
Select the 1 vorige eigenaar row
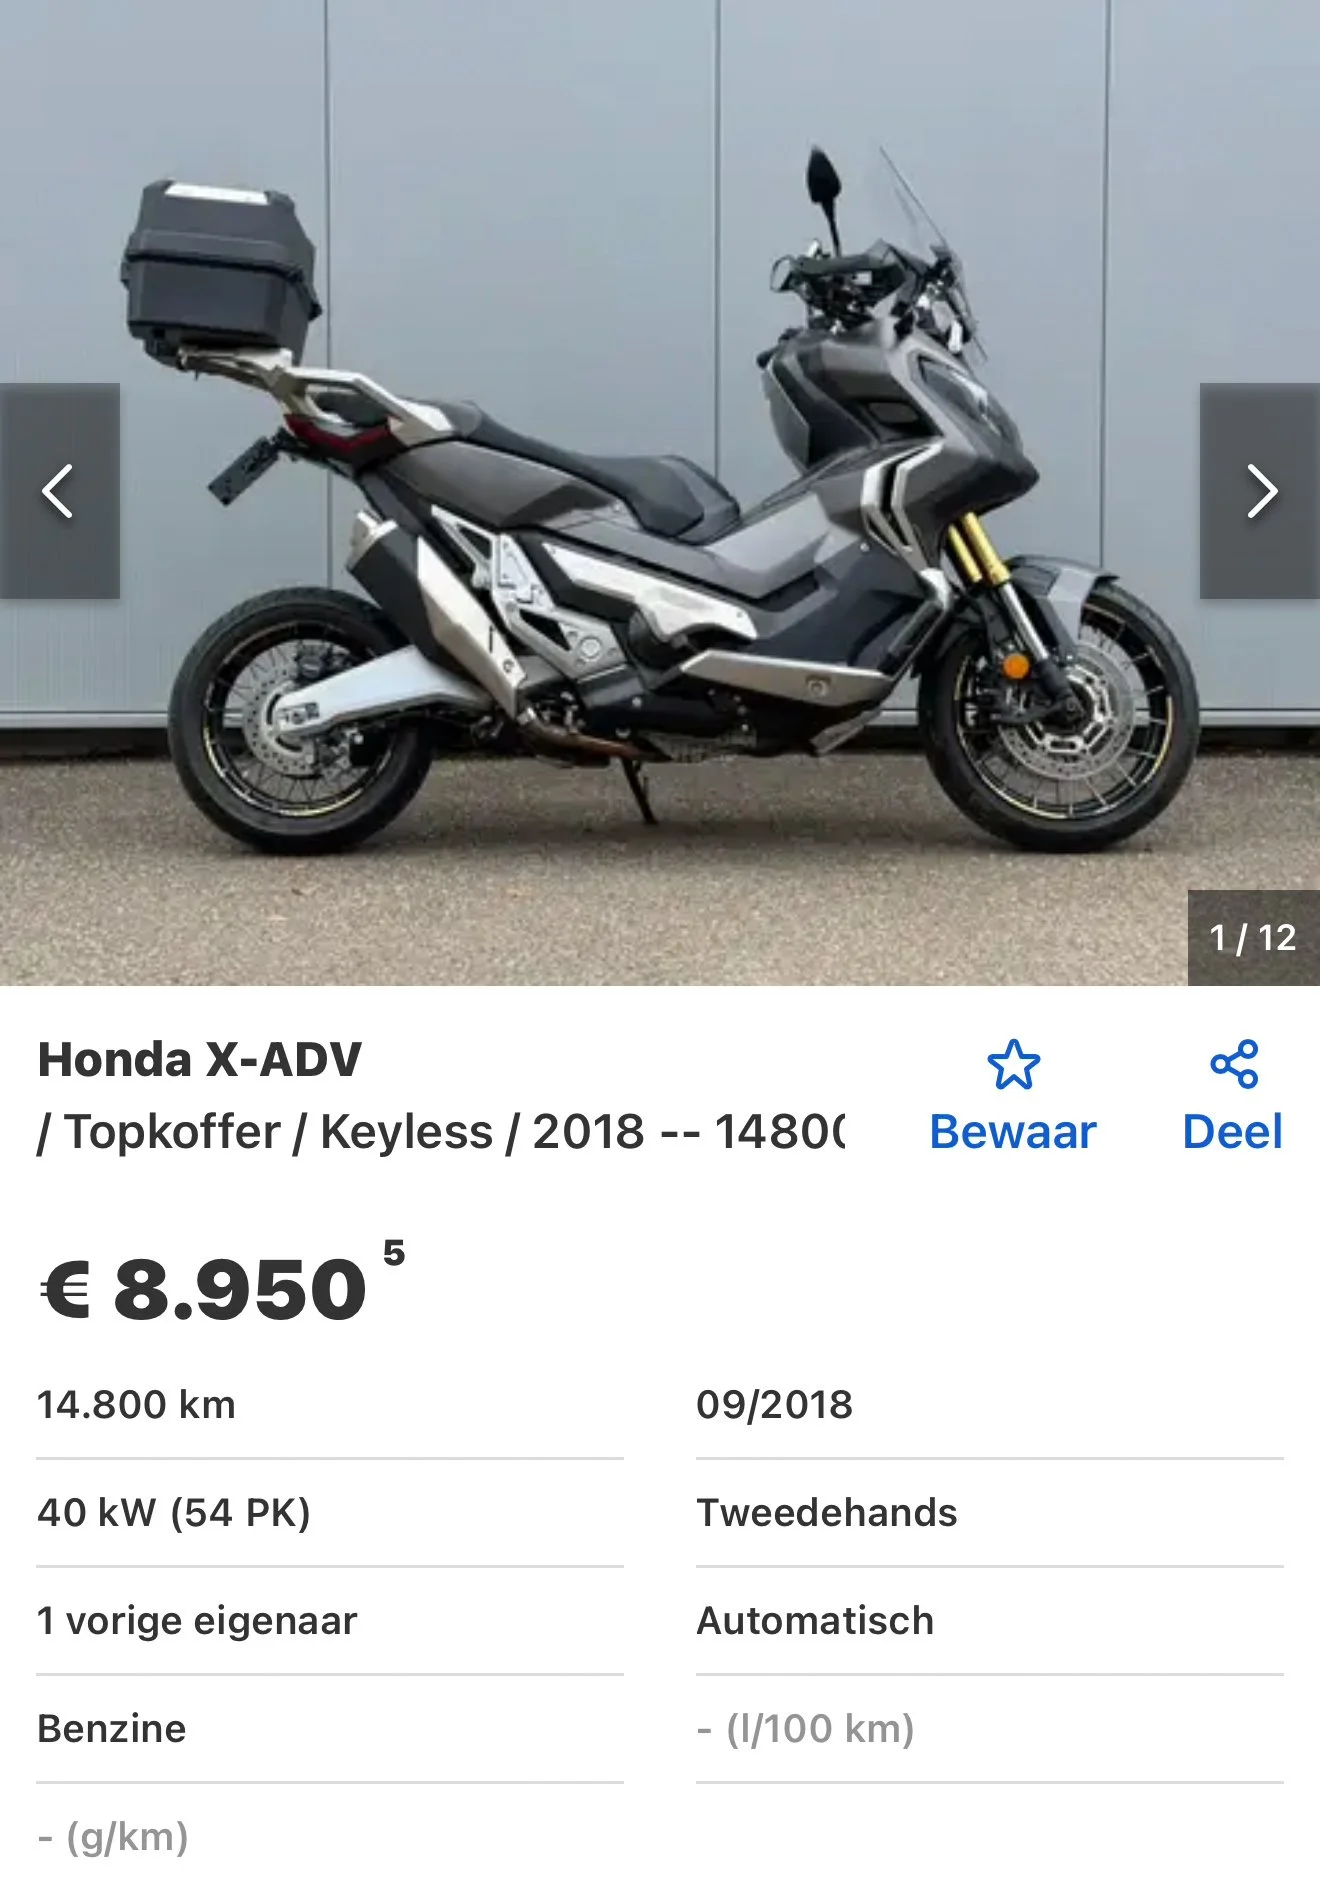(330, 1621)
